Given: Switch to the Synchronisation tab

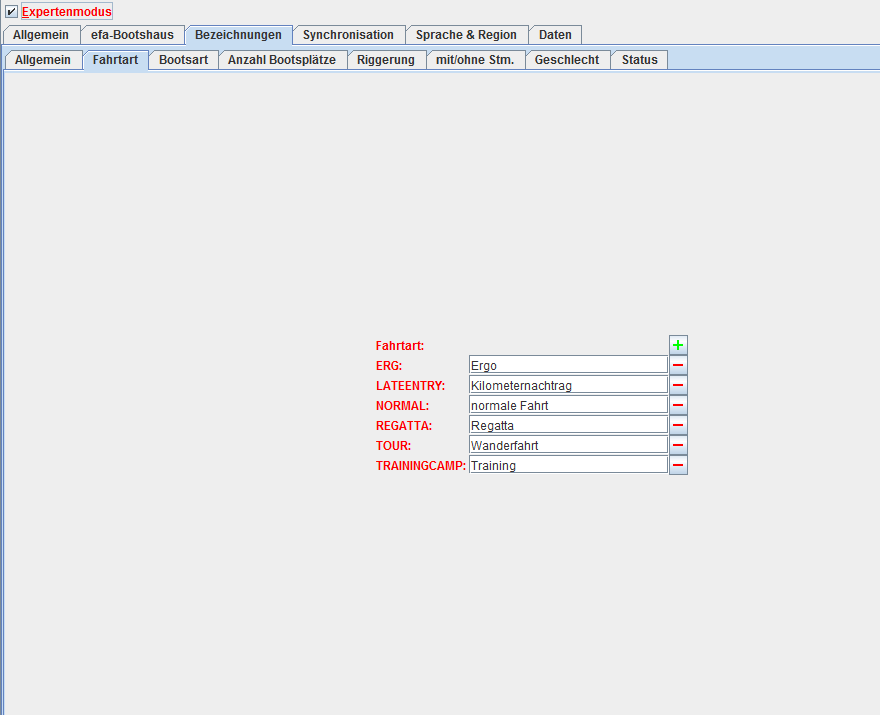Looking at the screenshot, I should (x=348, y=35).
